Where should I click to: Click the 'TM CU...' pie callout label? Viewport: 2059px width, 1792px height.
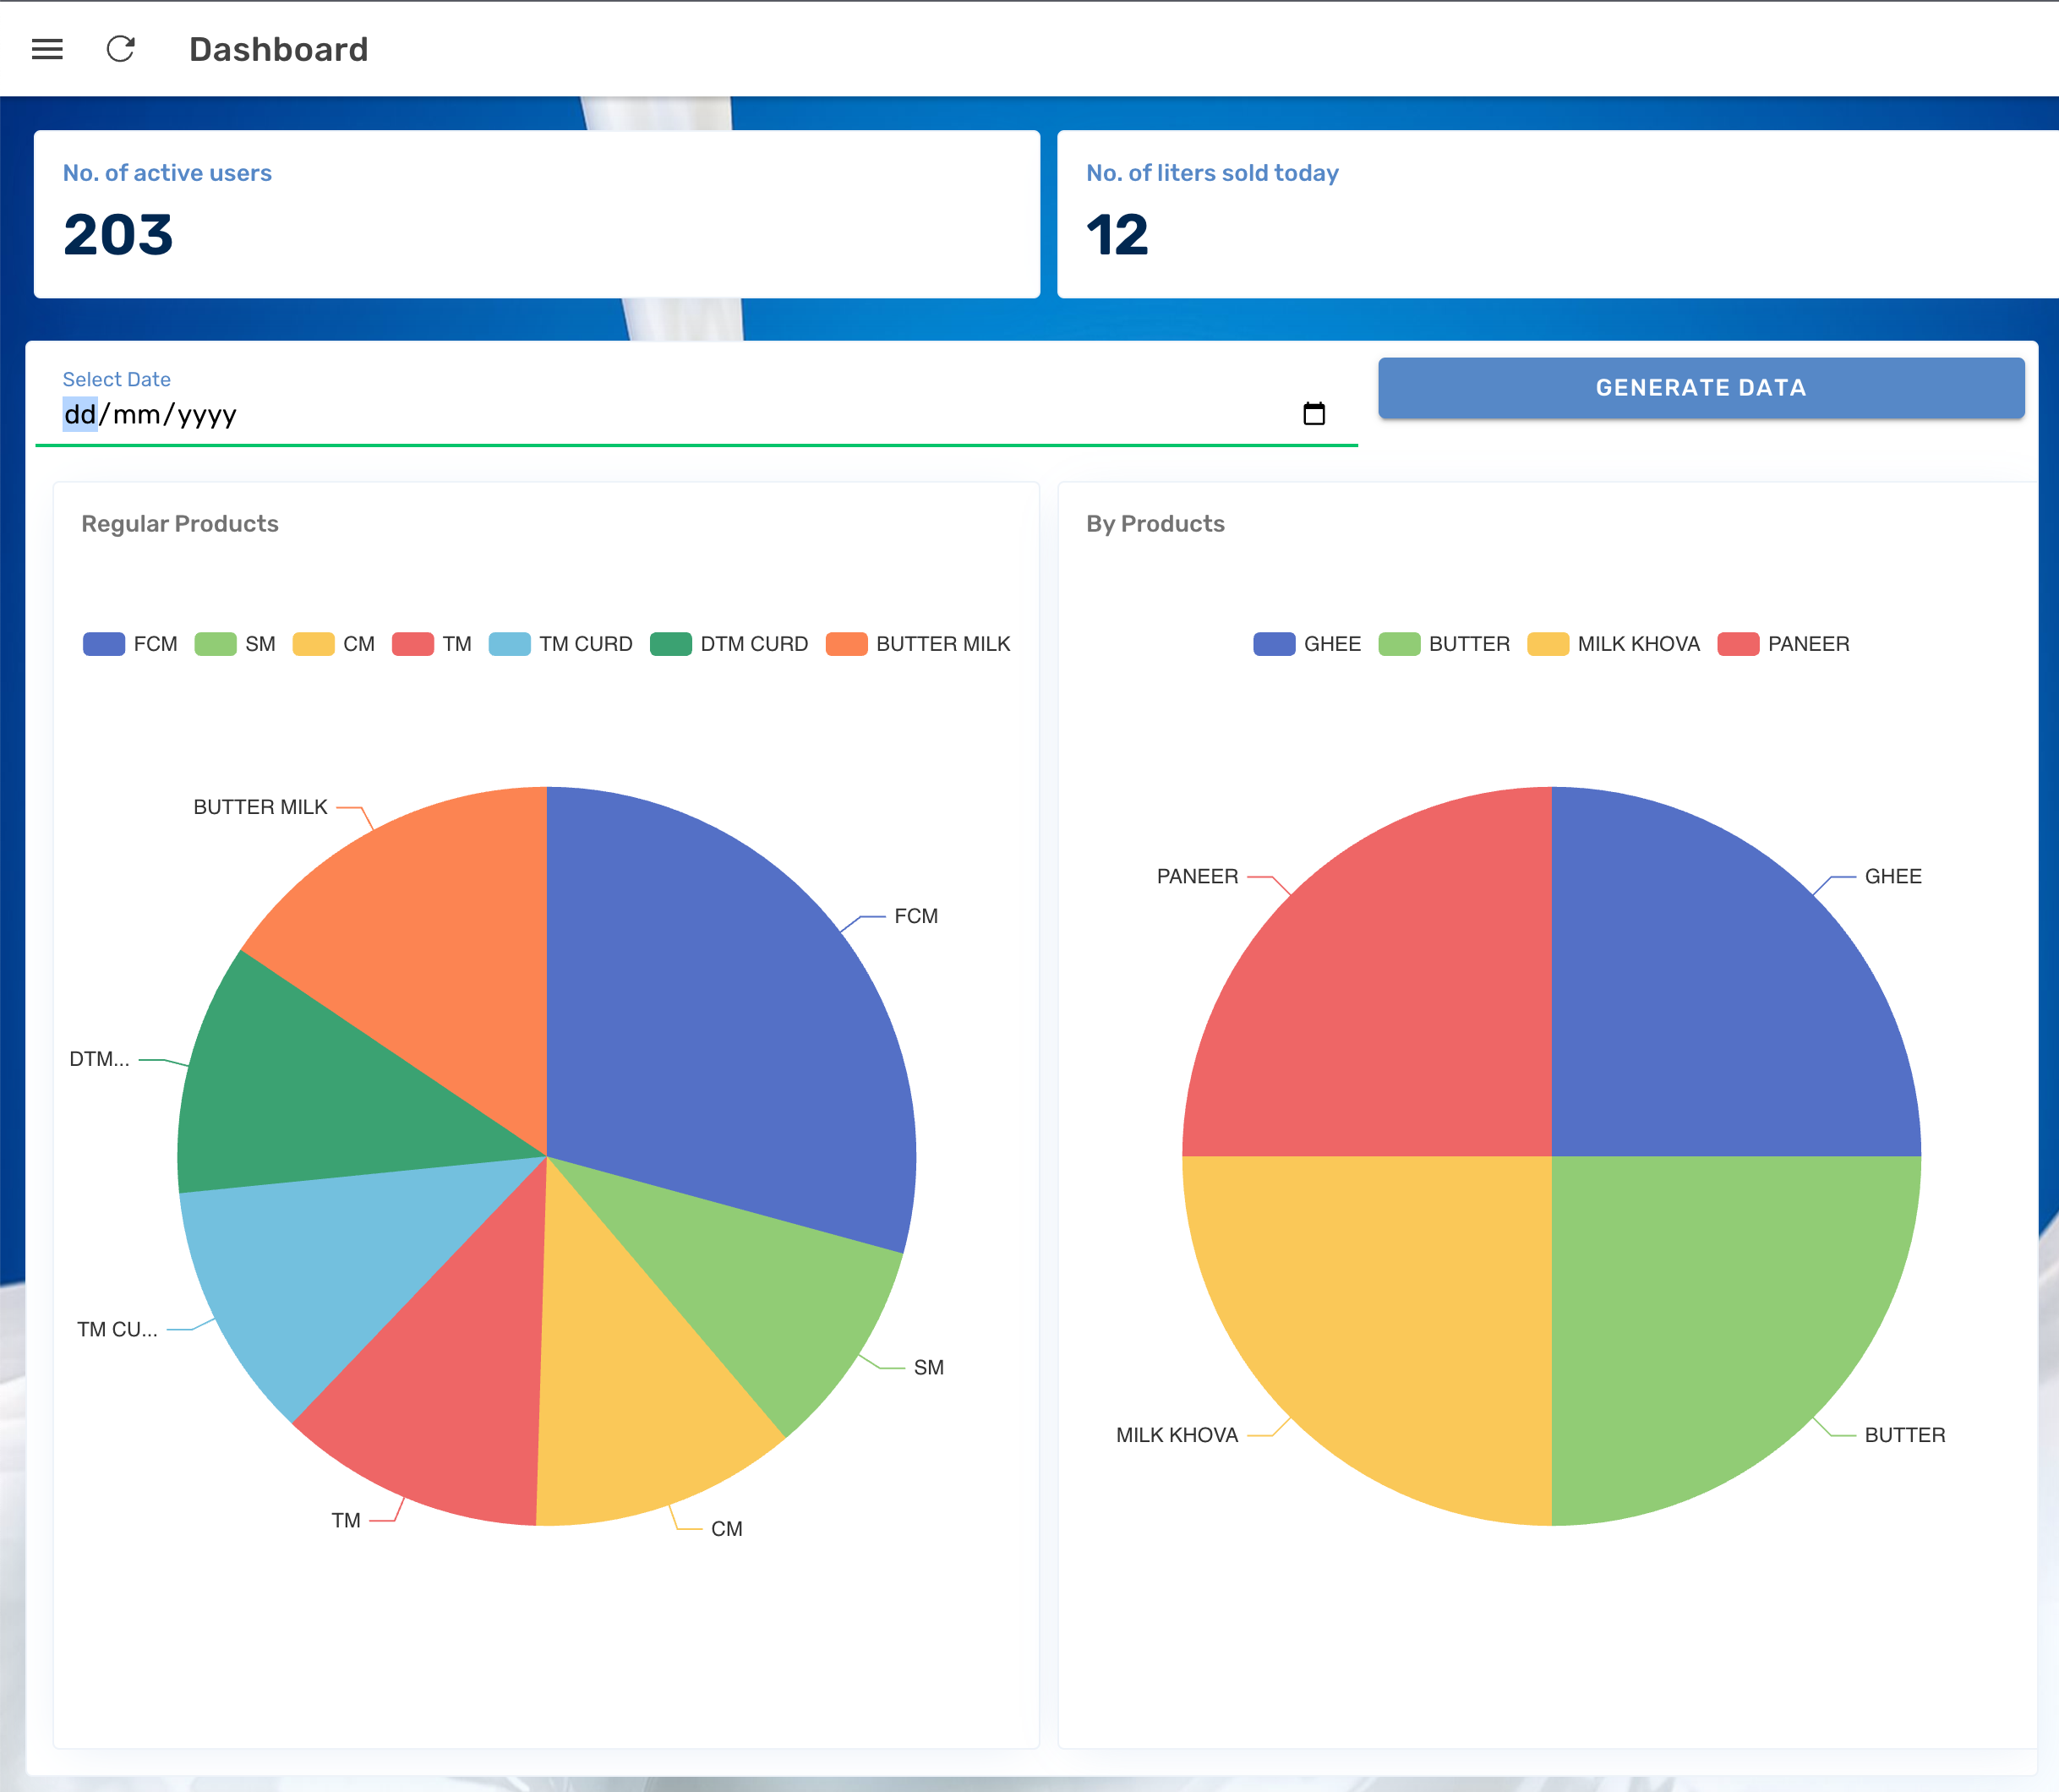tap(117, 1330)
